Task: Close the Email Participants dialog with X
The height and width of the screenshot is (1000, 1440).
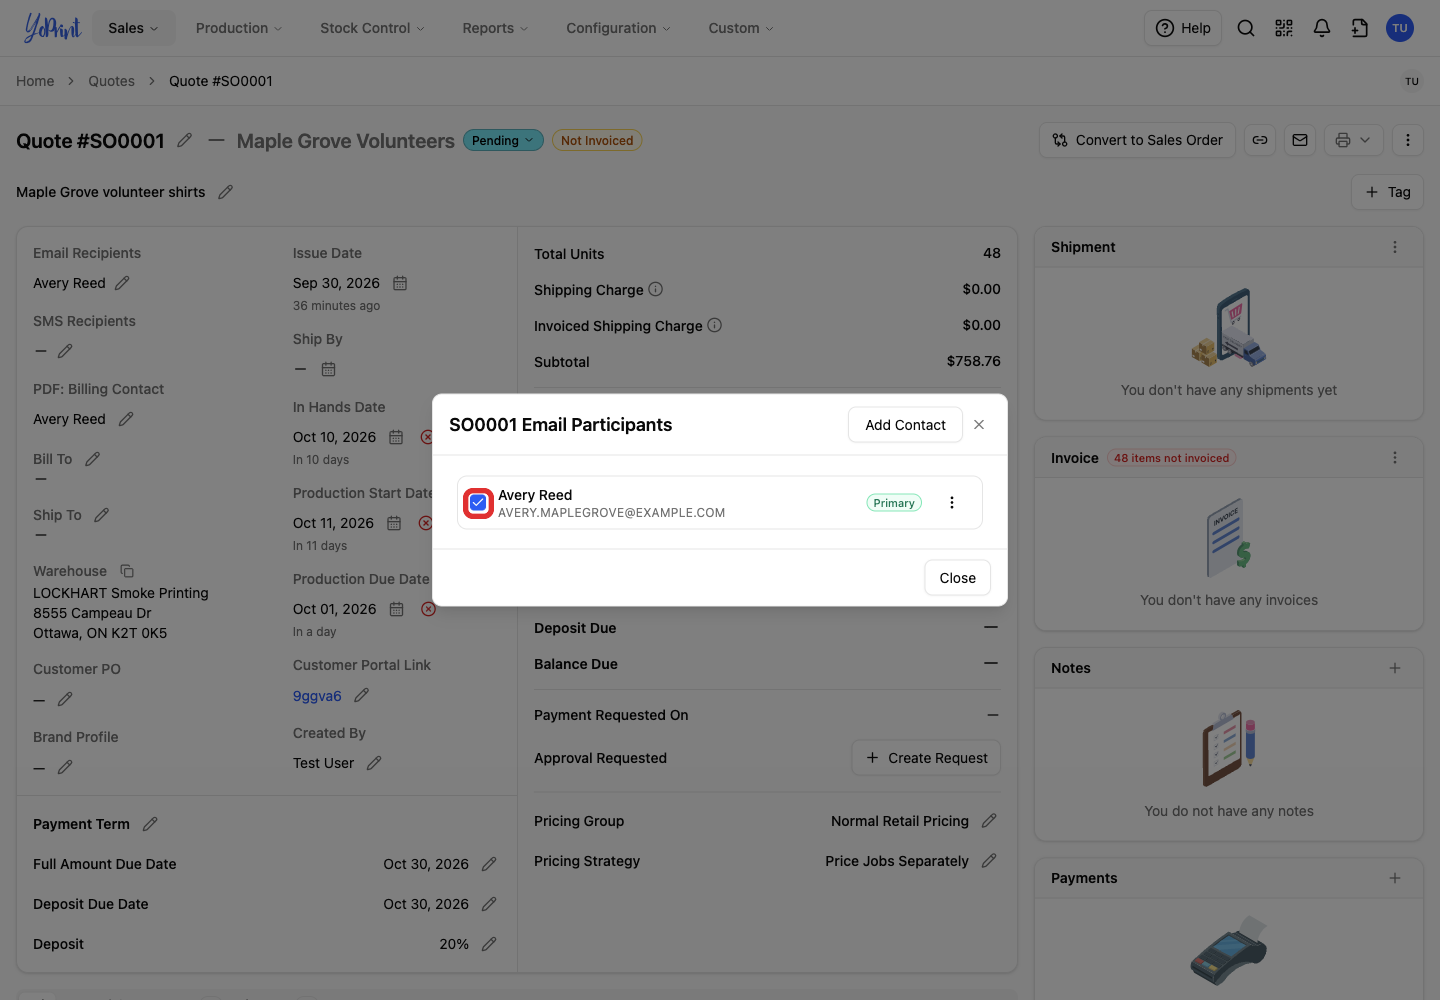Action: tap(979, 425)
